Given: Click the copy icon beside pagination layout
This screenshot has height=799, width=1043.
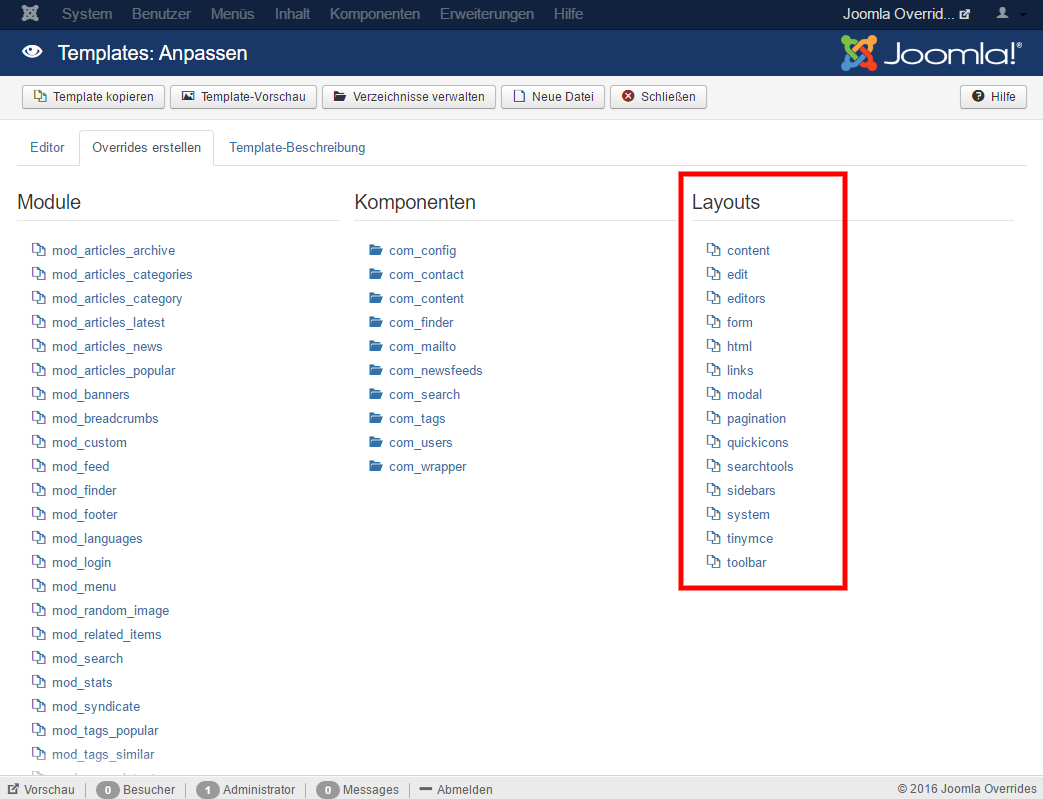Looking at the screenshot, I should (713, 418).
